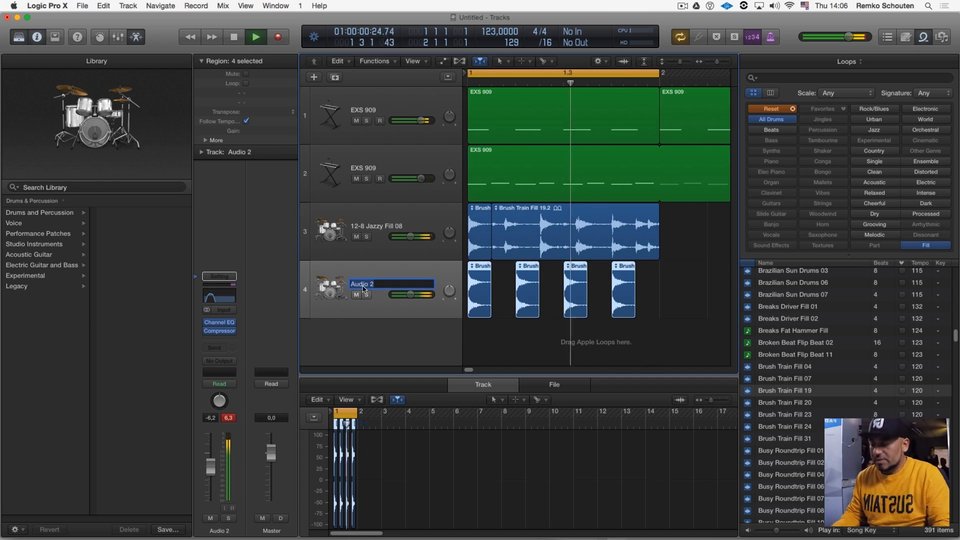Image resolution: width=960 pixels, height=540 pixels.
Task: Expand the Track: Audio 2 section
Action: [x=201, y=152]
